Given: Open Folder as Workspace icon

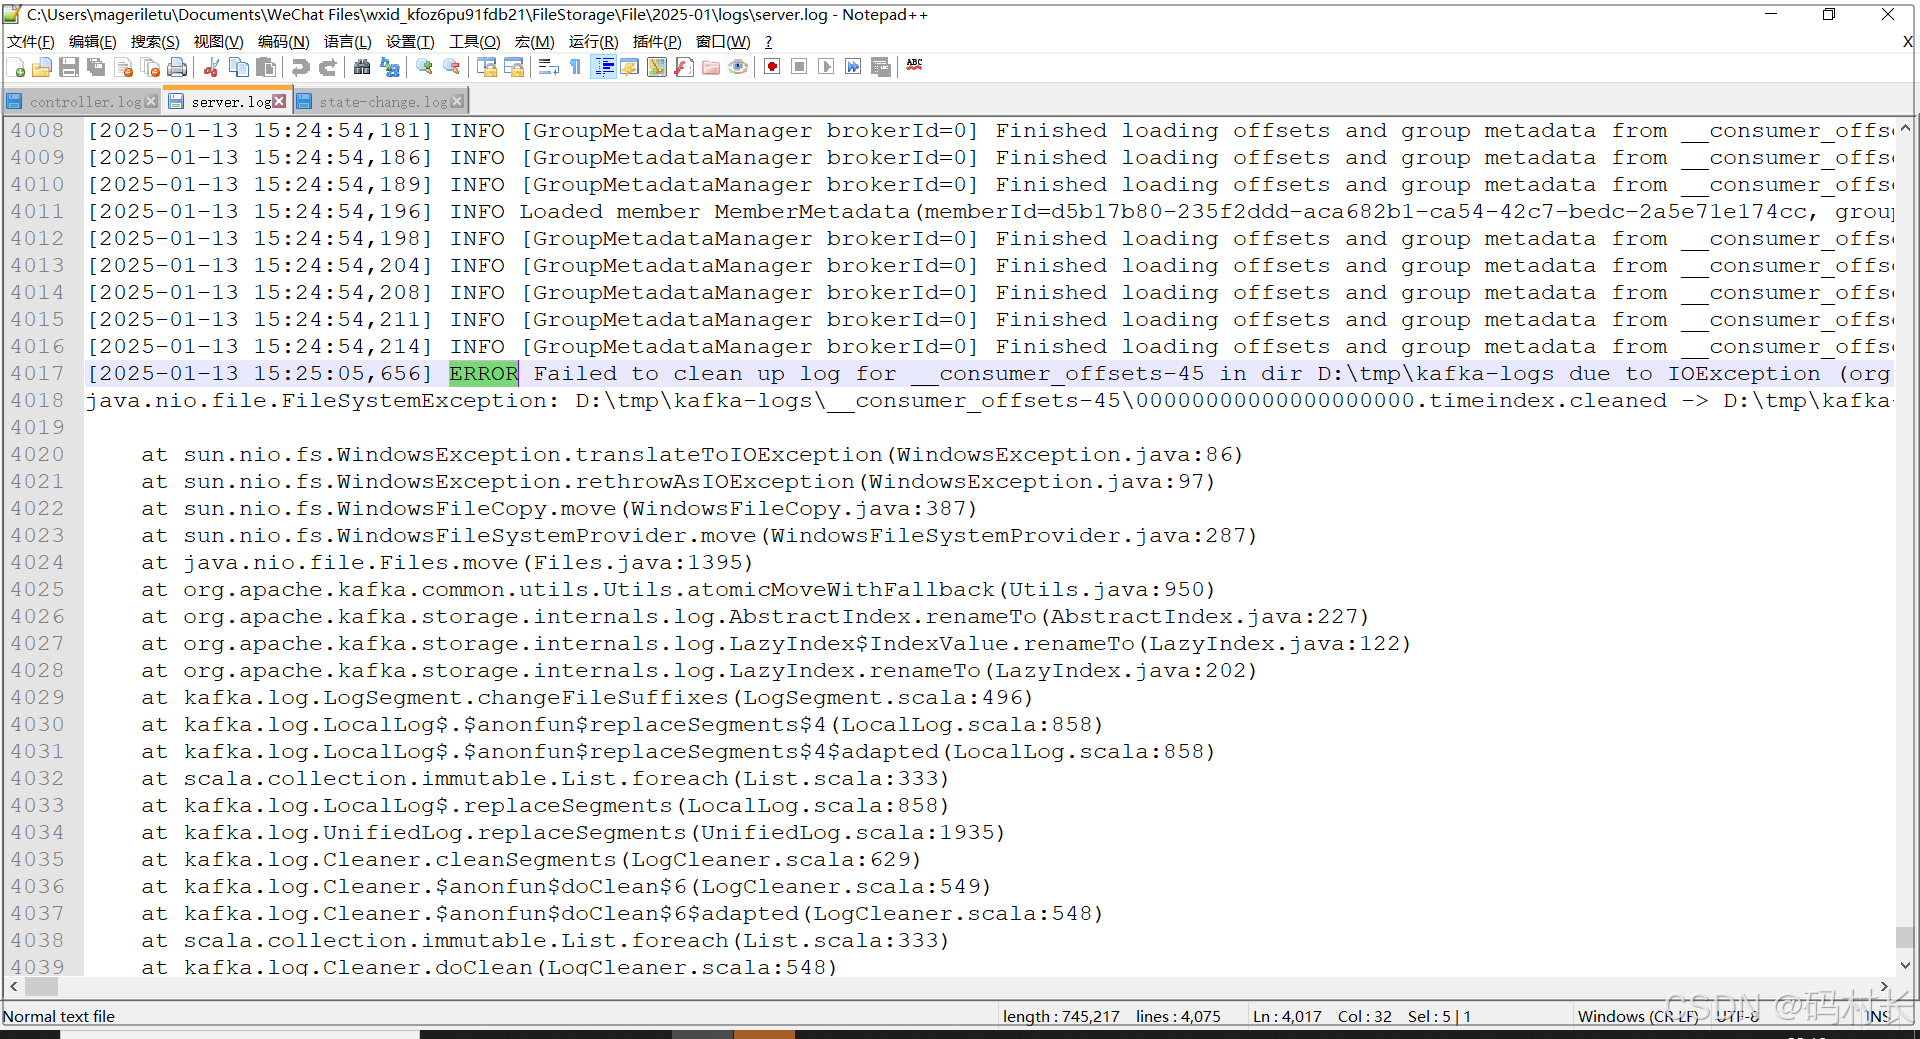Looking at the screenshot, I should click(x=711, y=67).
